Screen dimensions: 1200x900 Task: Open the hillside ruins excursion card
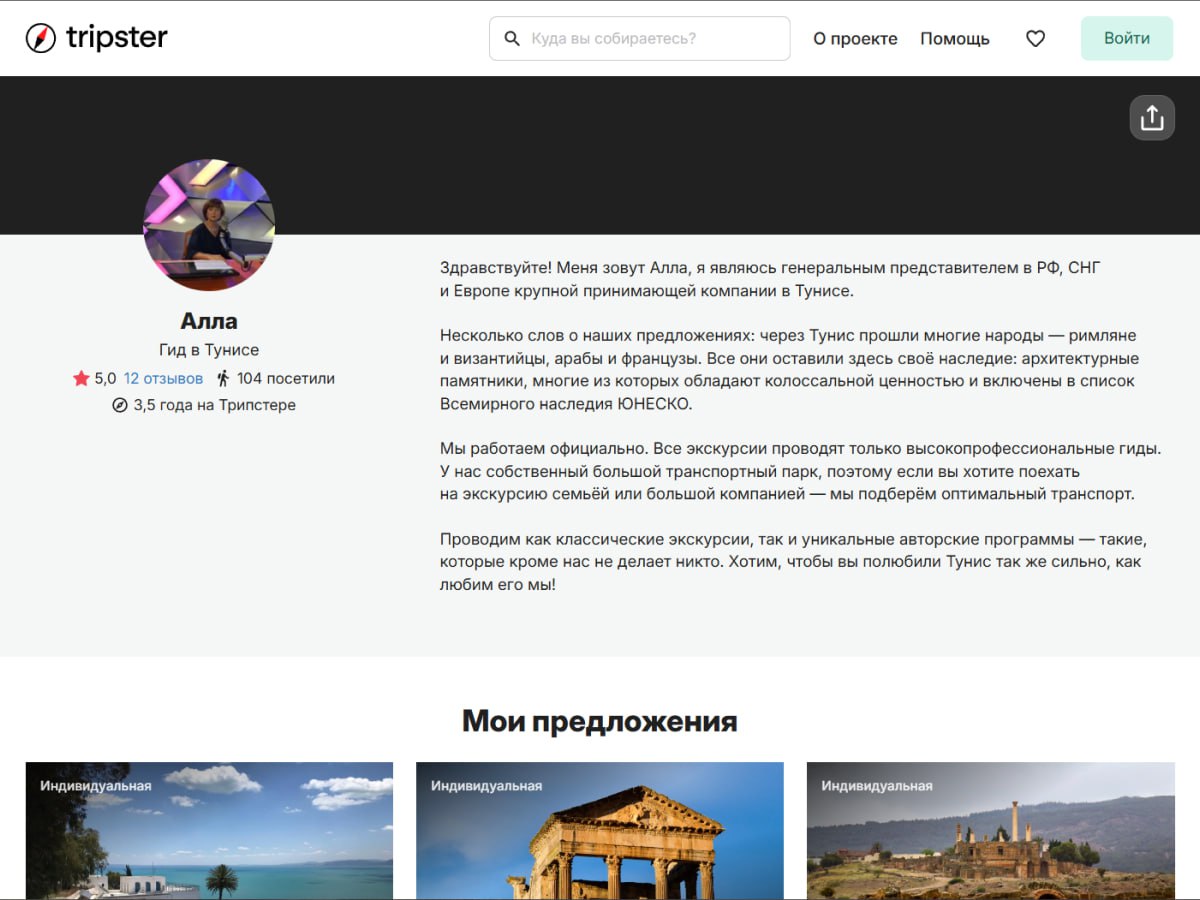(x=991, y=831)
